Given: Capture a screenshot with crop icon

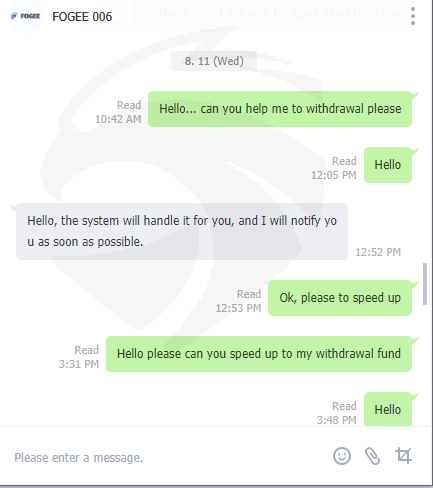Looking at the screenshot, I should click(x=403, y=456).
